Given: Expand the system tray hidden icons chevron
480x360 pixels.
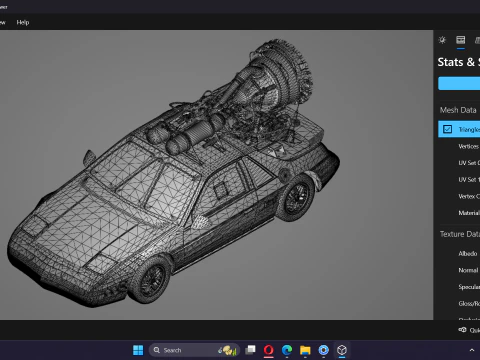Looking at the screenshot, I should coord(472,350).
